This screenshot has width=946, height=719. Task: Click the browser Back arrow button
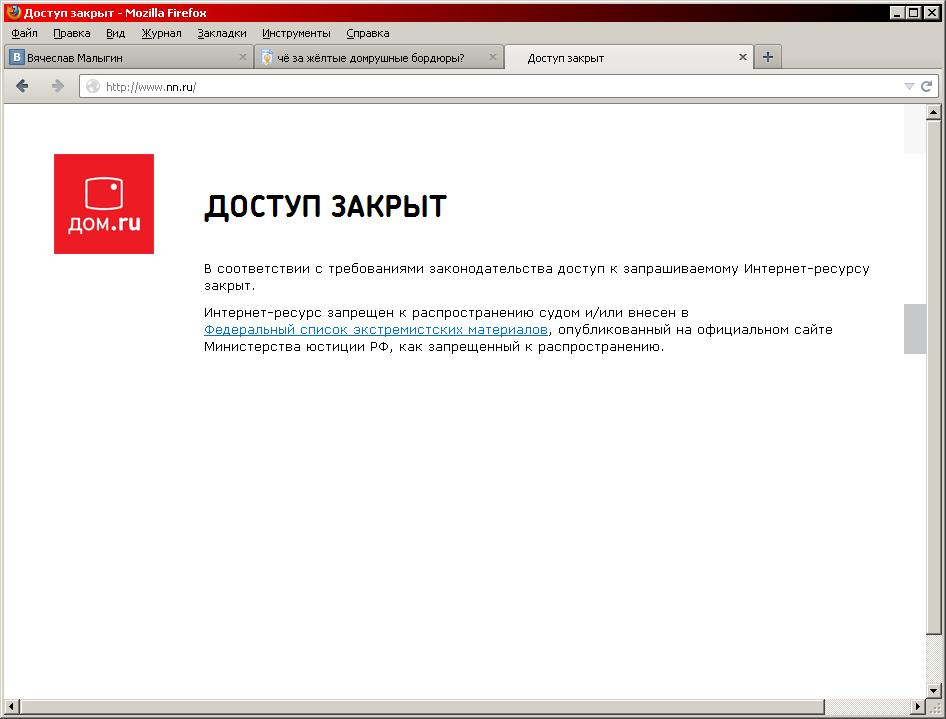tap(22, 86)
